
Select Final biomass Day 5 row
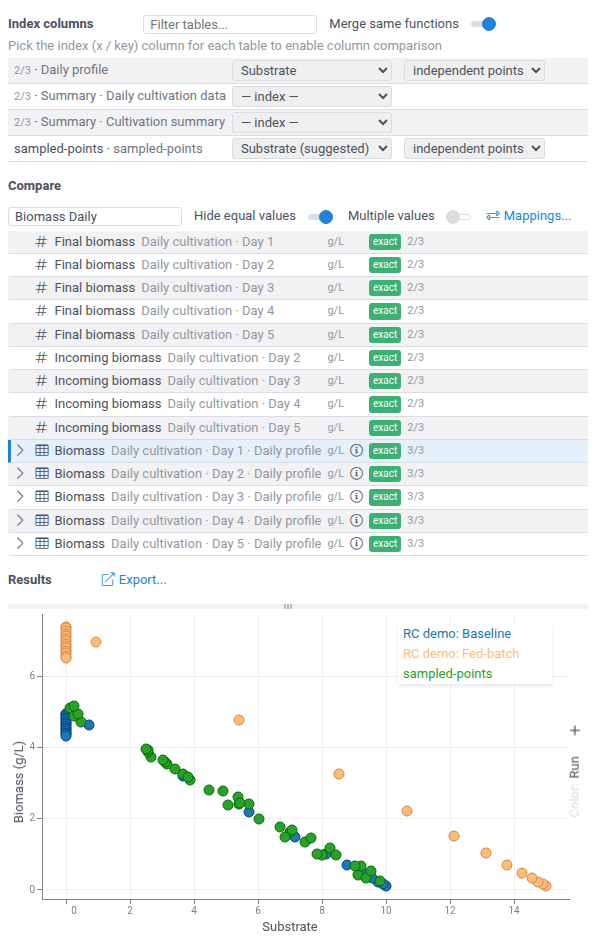pyautogui.click(x=298, y=334)
